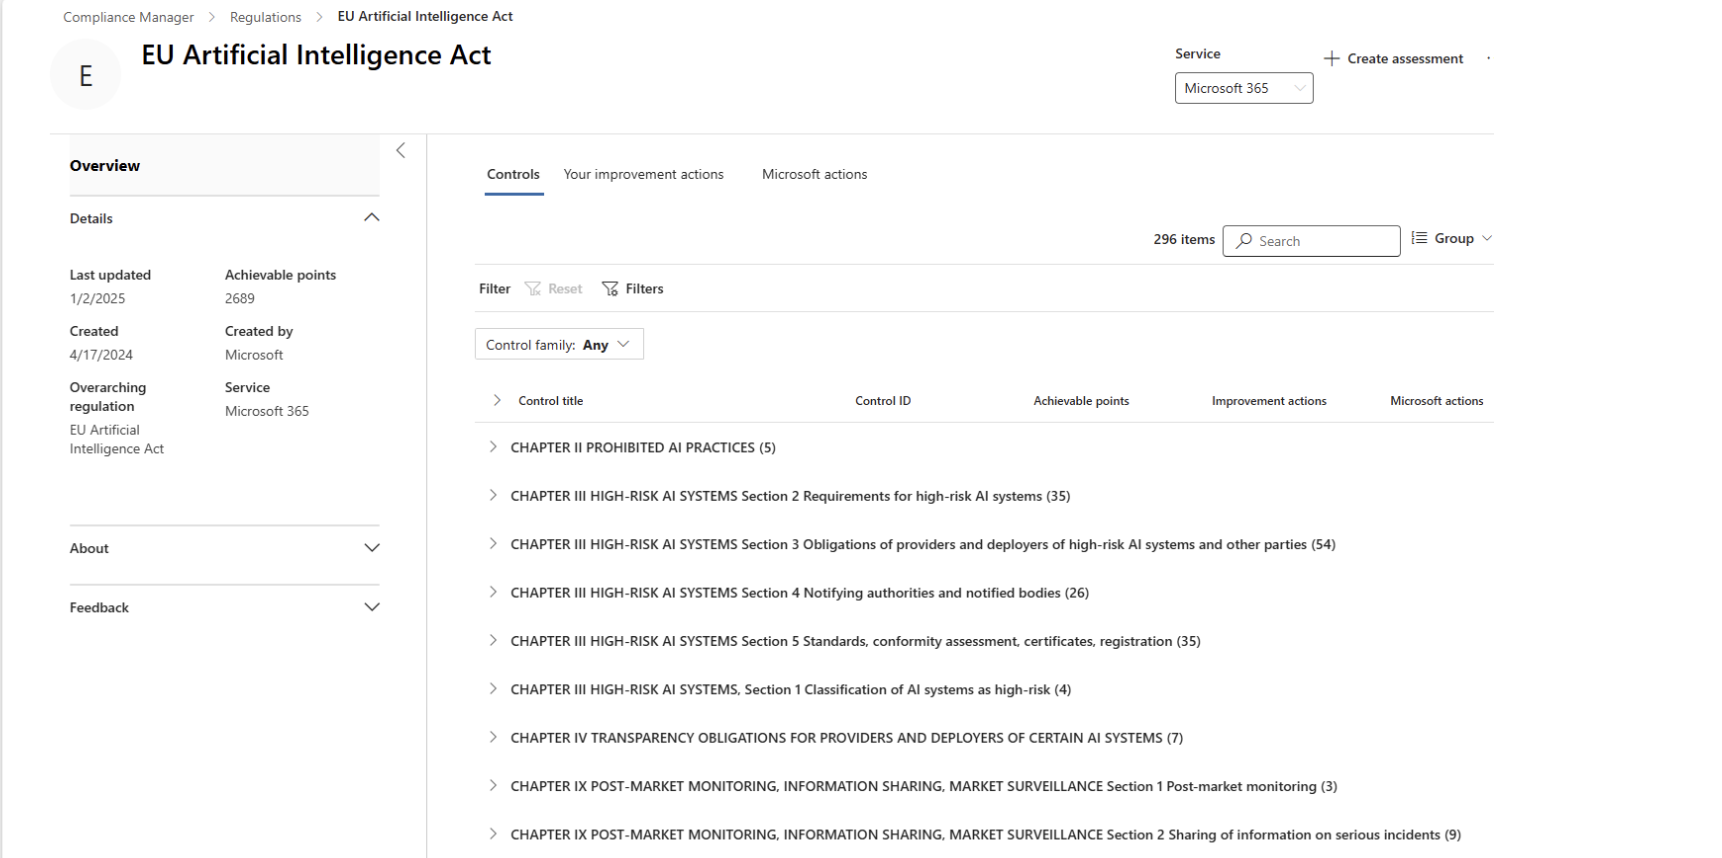Expand Section 3 Obligations of providers group
The width and height of the screenshot is (1722, 858).
(493, 544)
